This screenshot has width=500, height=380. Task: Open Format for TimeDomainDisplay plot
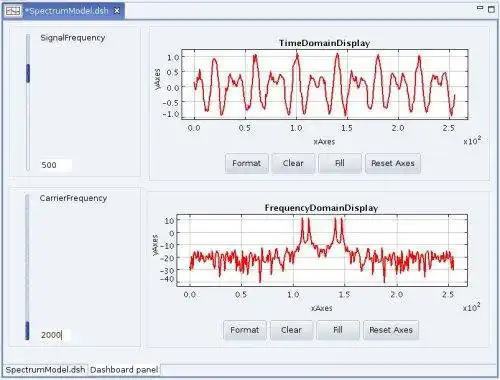click(x=246, y=163)
